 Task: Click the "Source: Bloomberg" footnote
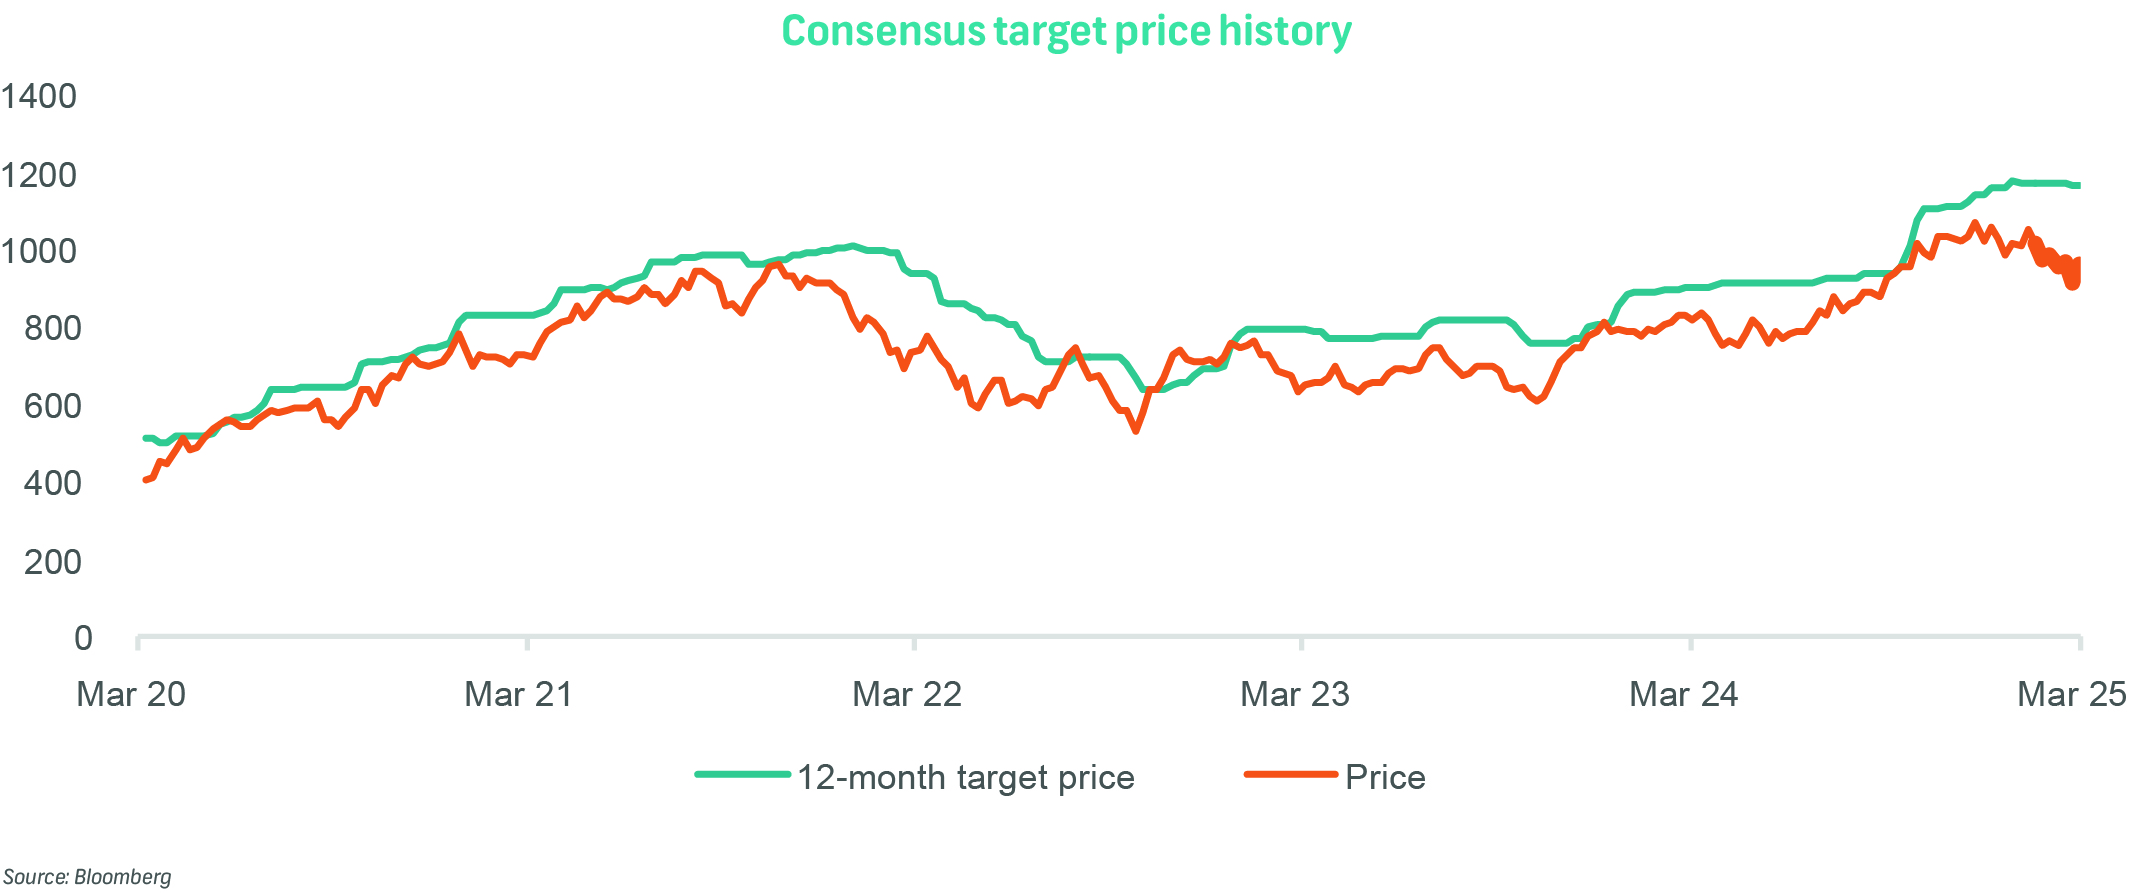(x=87, y=877)
